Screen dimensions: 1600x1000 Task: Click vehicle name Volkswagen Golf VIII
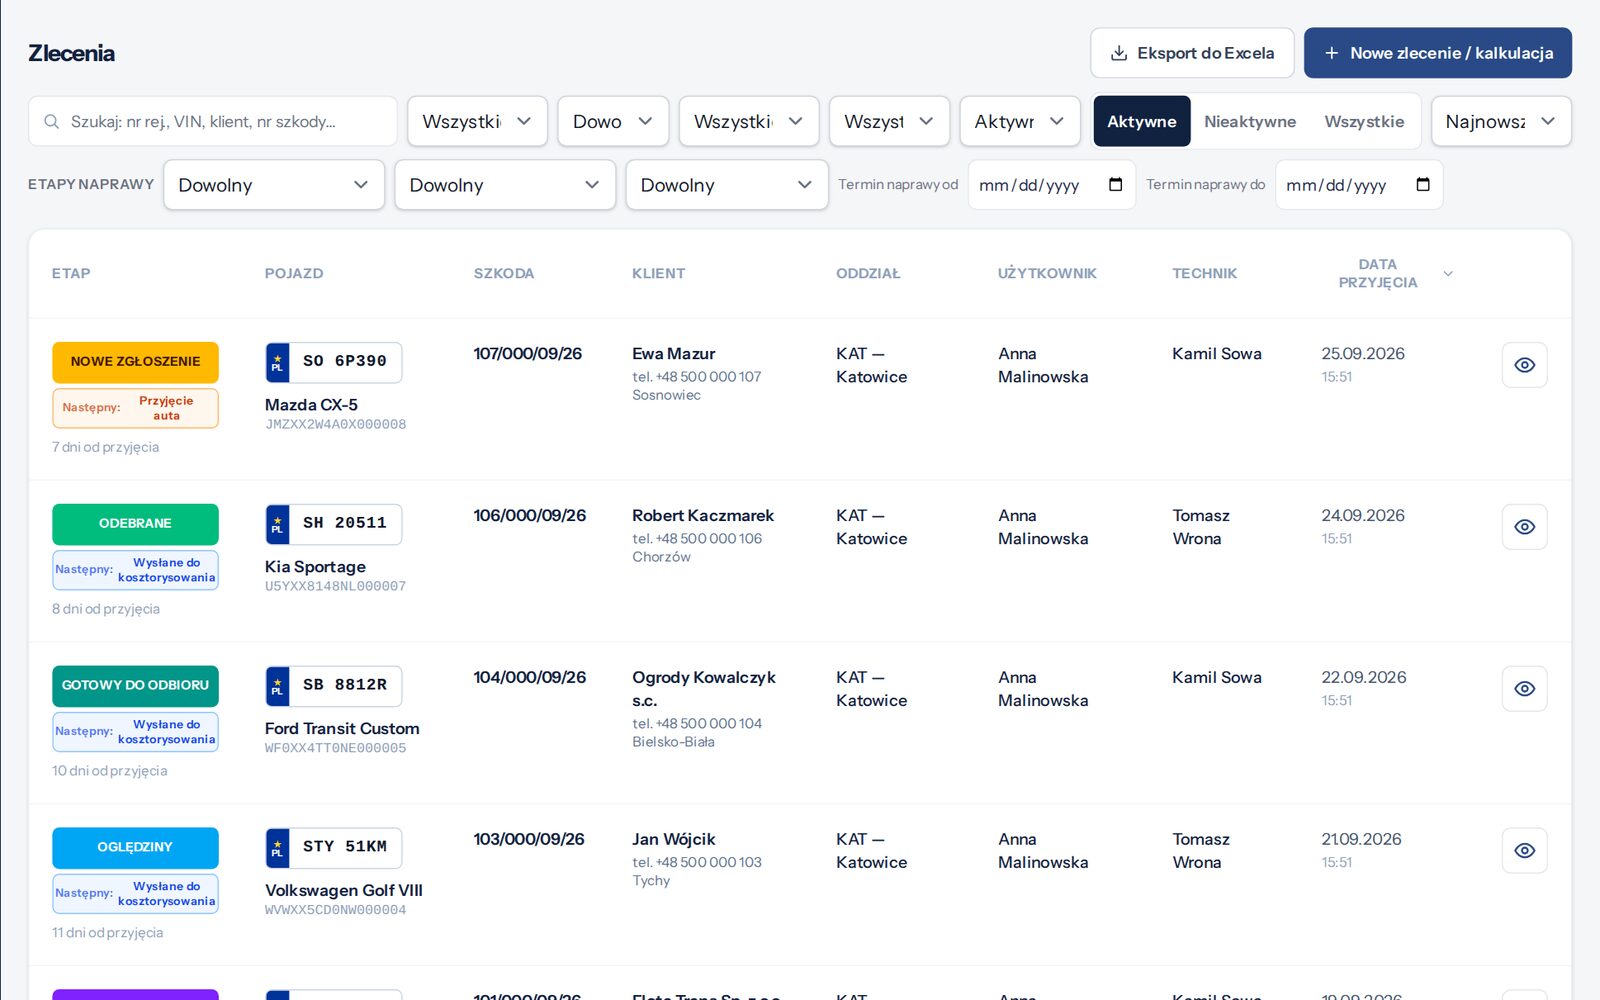[x=344, y=891]
